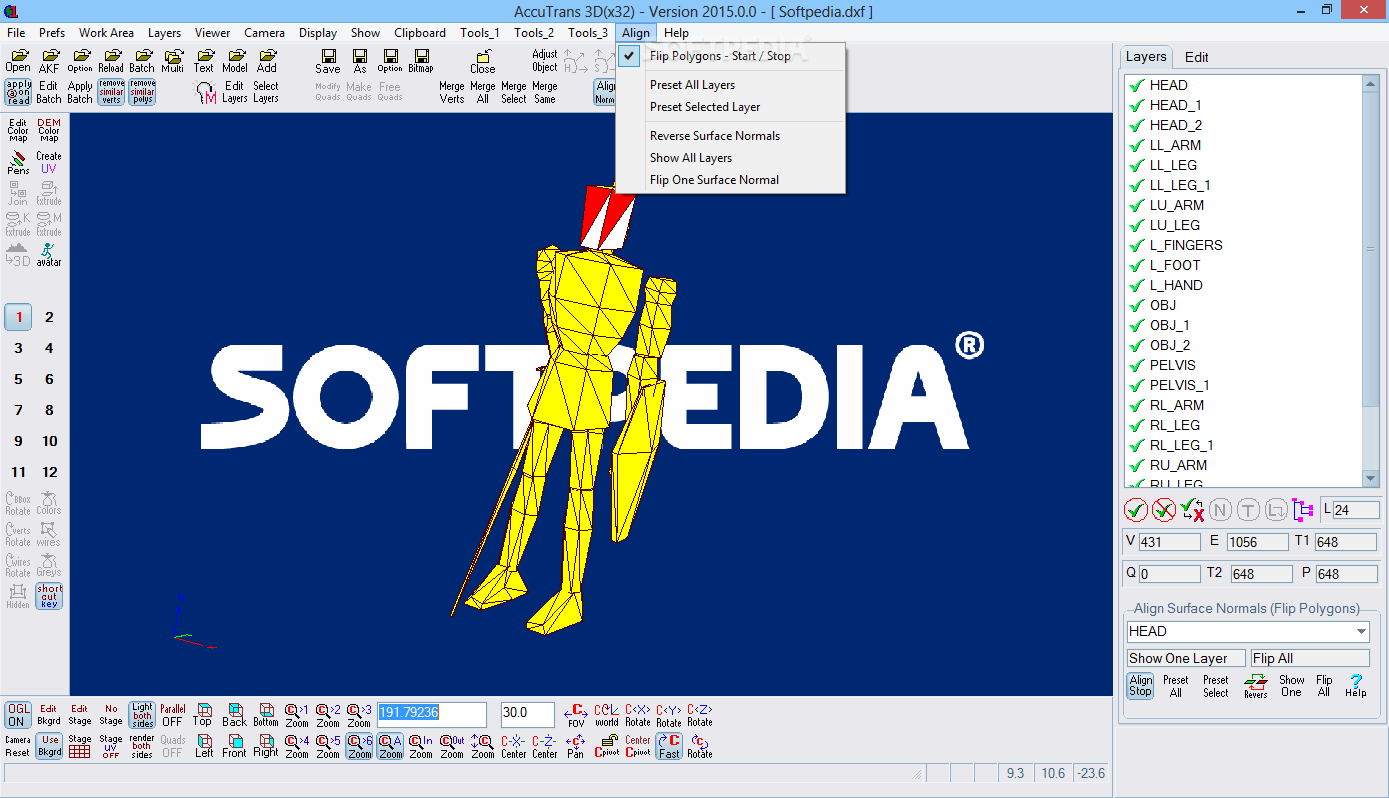Viewport: 1389px width, 798px height.
Task: Click the Save file icon
Action: [328, 61]
